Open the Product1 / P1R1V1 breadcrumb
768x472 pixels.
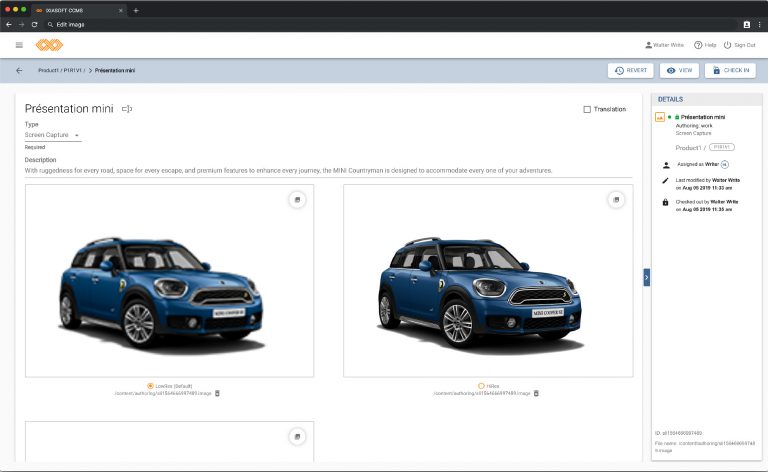click(x=61, y=71)
